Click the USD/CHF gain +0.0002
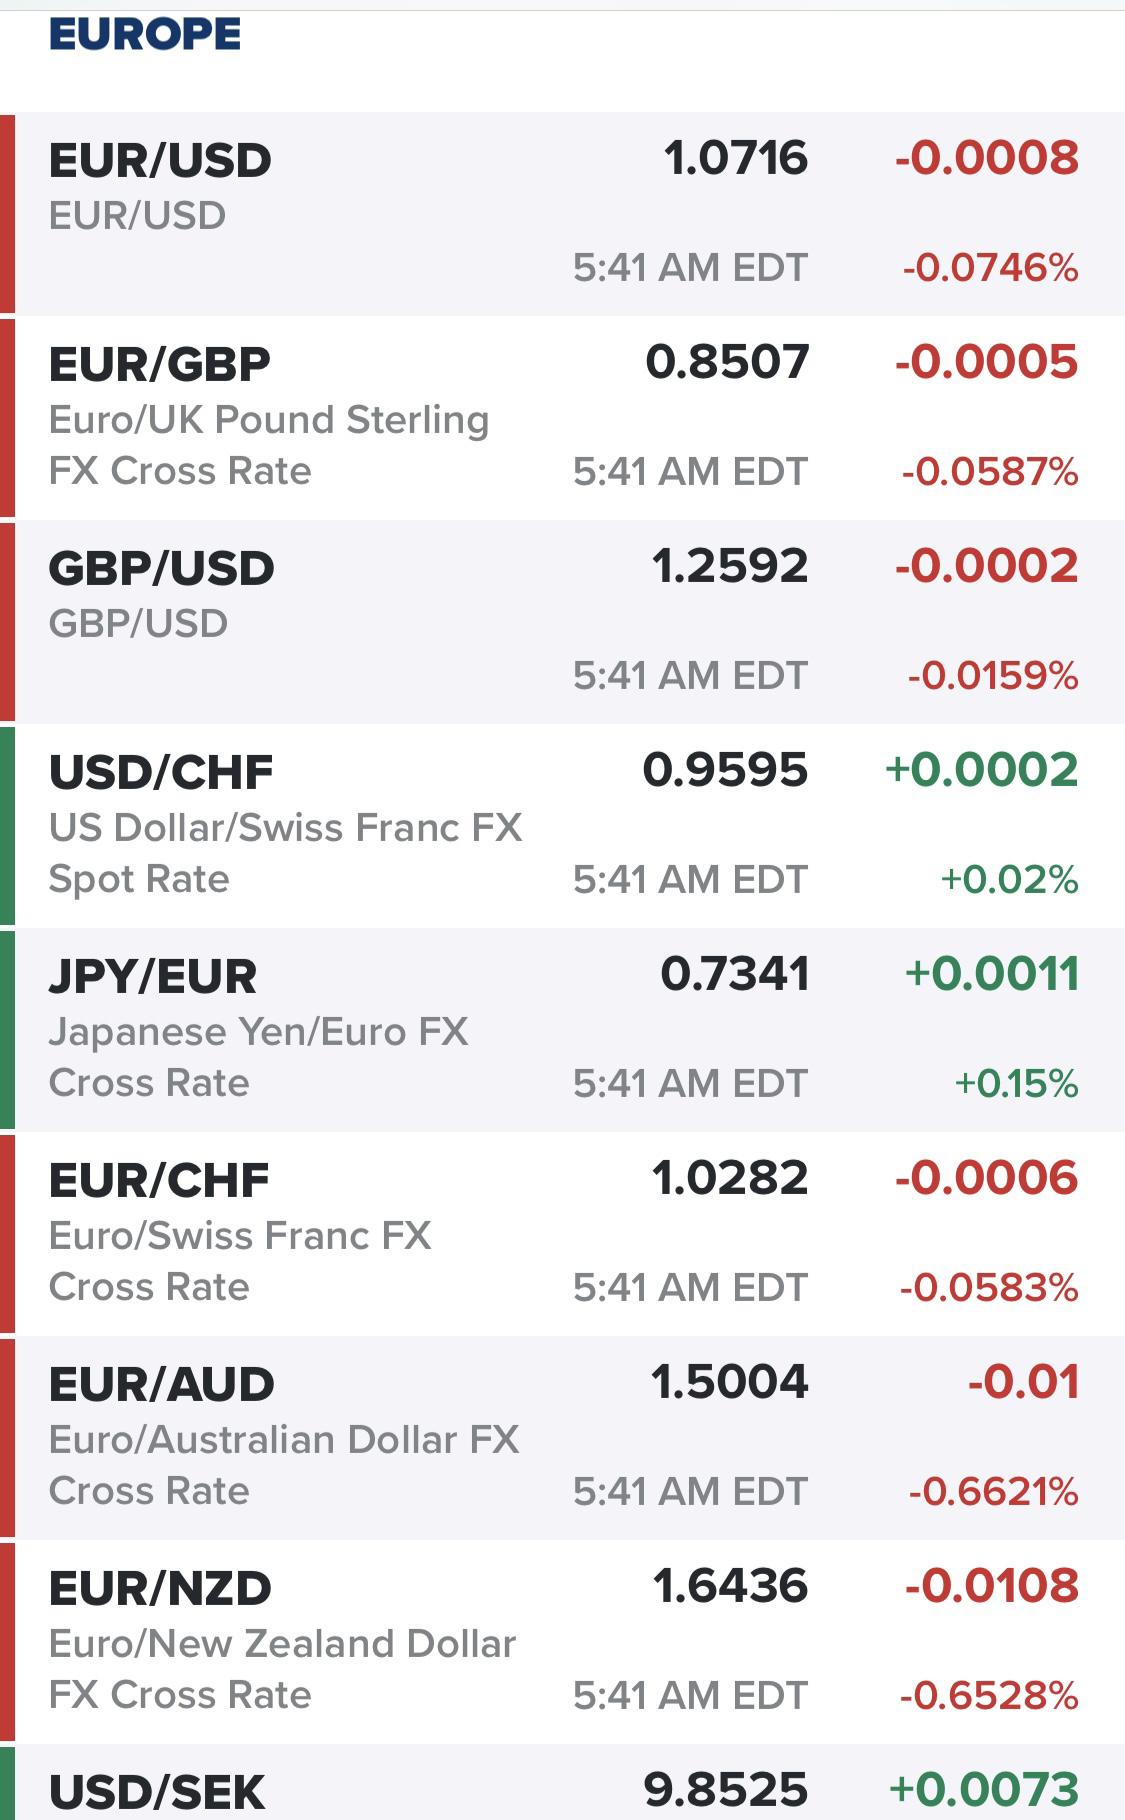 point(982,770)
